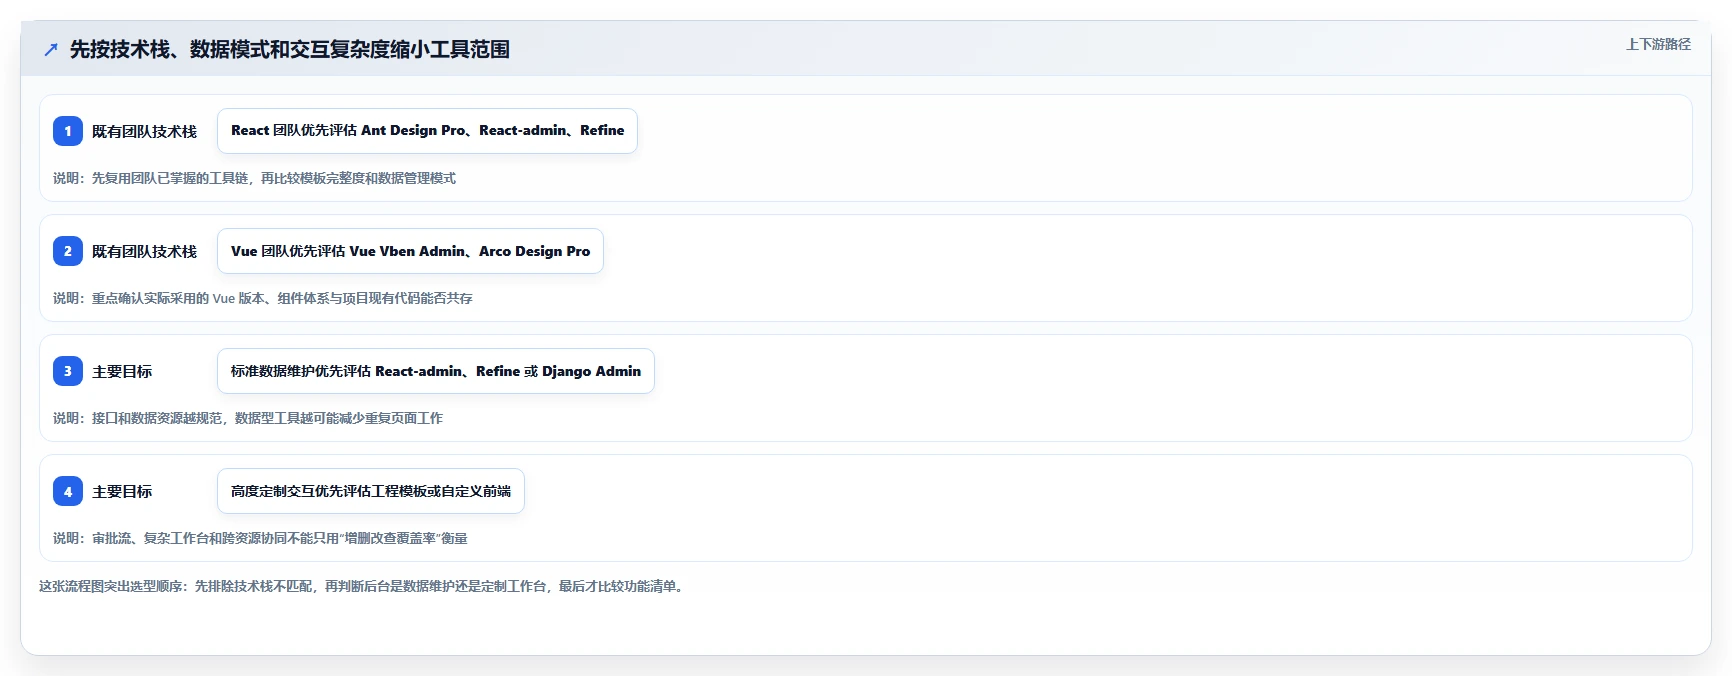Click note 先复用团队已掌握的工具链
The height and width of the screenshot is (676, 1732).
point(254,178)
